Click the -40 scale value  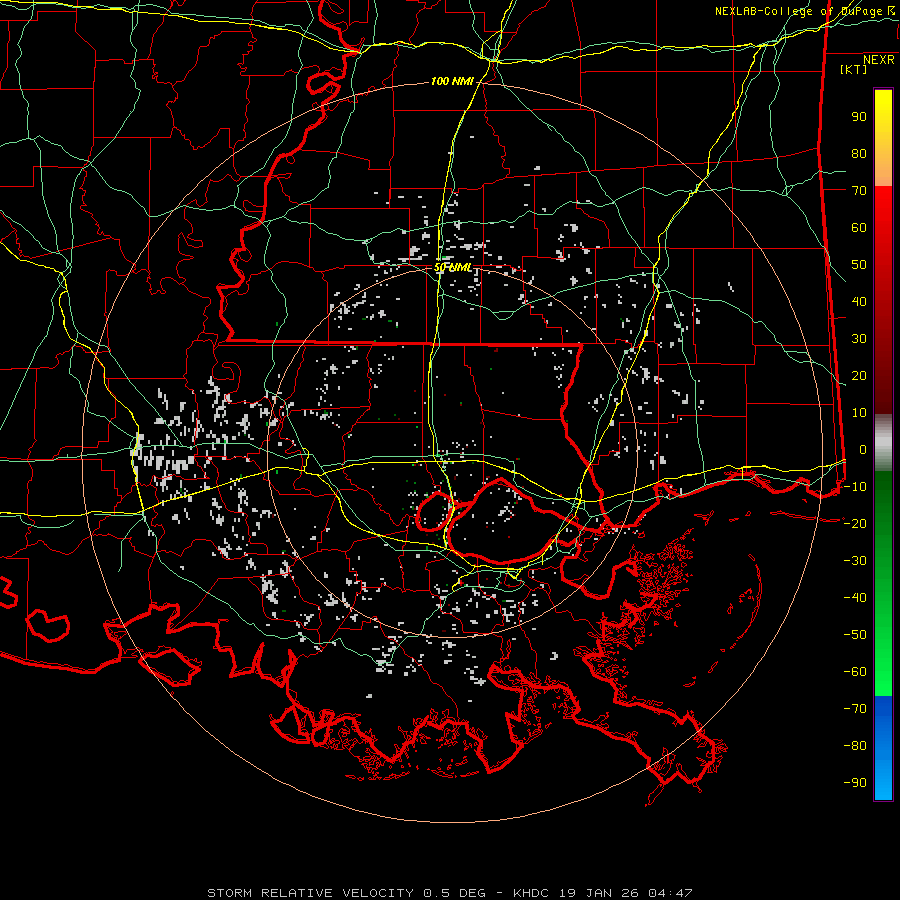click(855, 598)
